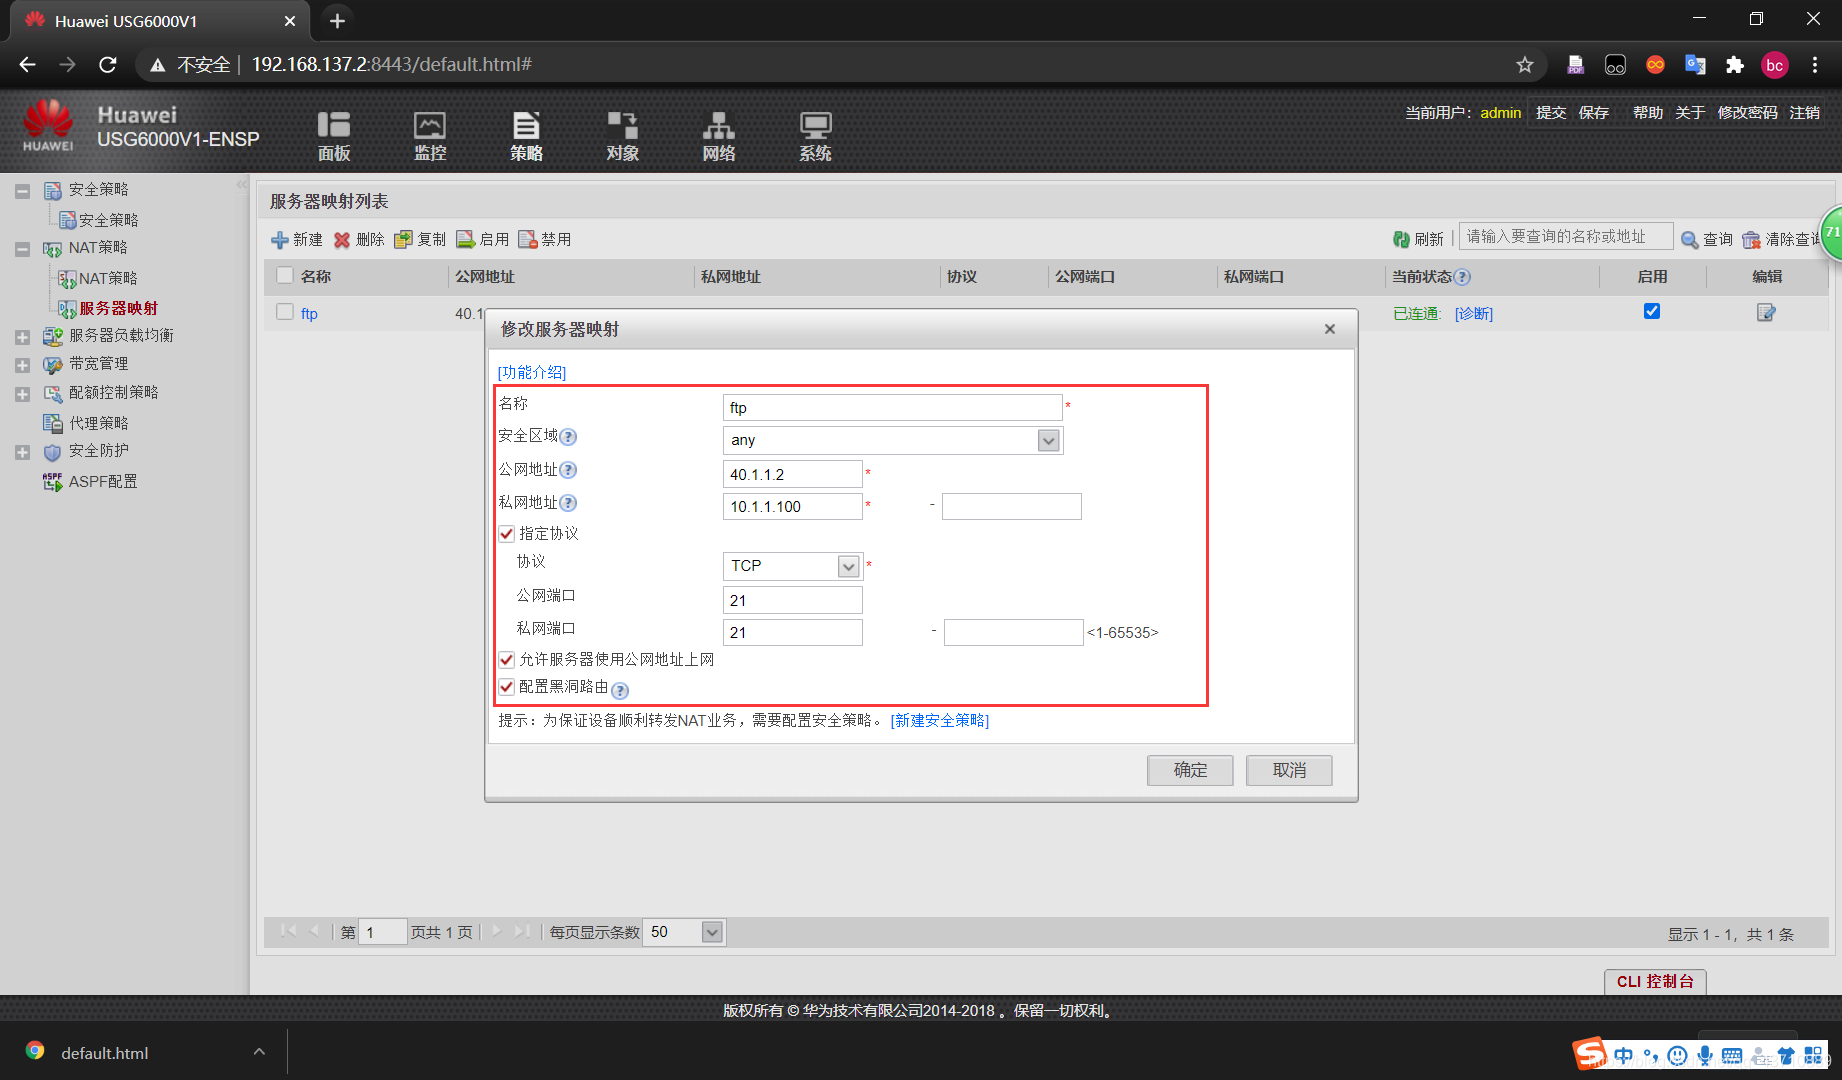The width and height of the screenshot is (1842, 1080).
Task: Expand the 配额控制策略 tree node
Action: point(22,394)
